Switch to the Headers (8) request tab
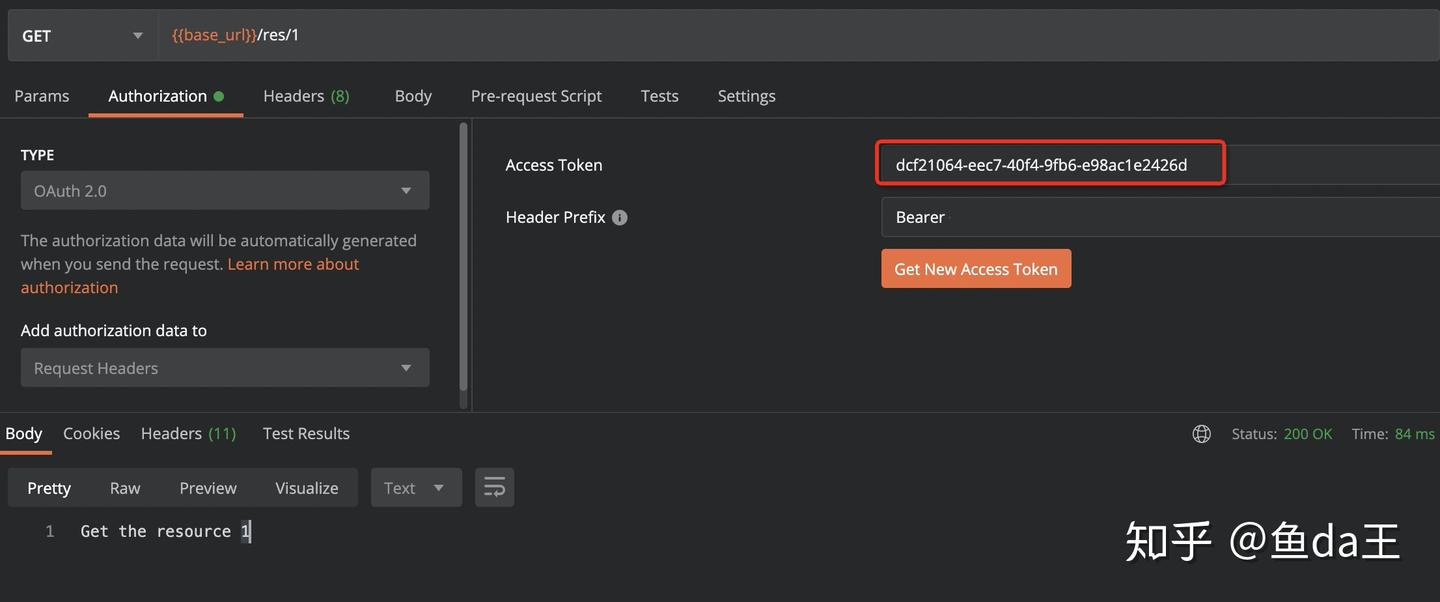 (305, 95)
